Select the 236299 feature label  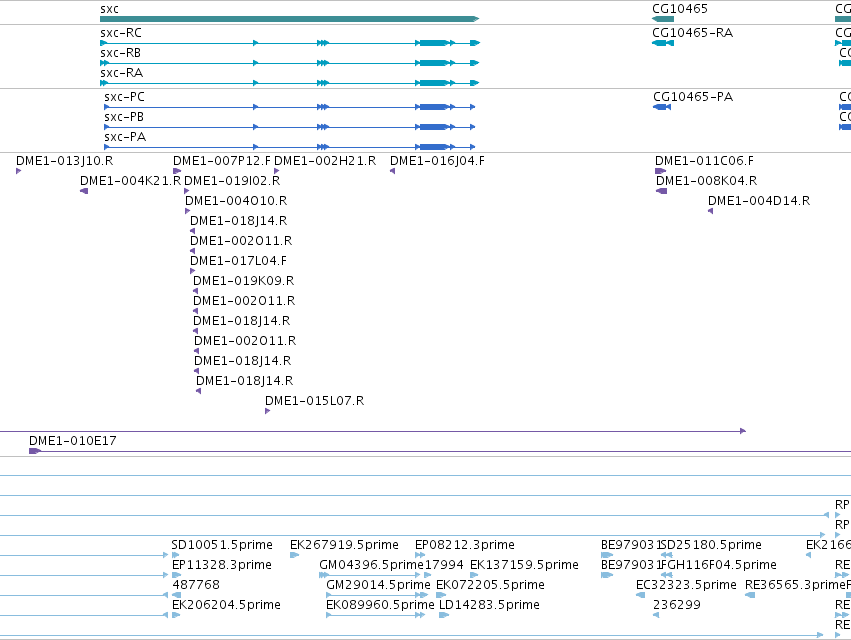(677, 605)
